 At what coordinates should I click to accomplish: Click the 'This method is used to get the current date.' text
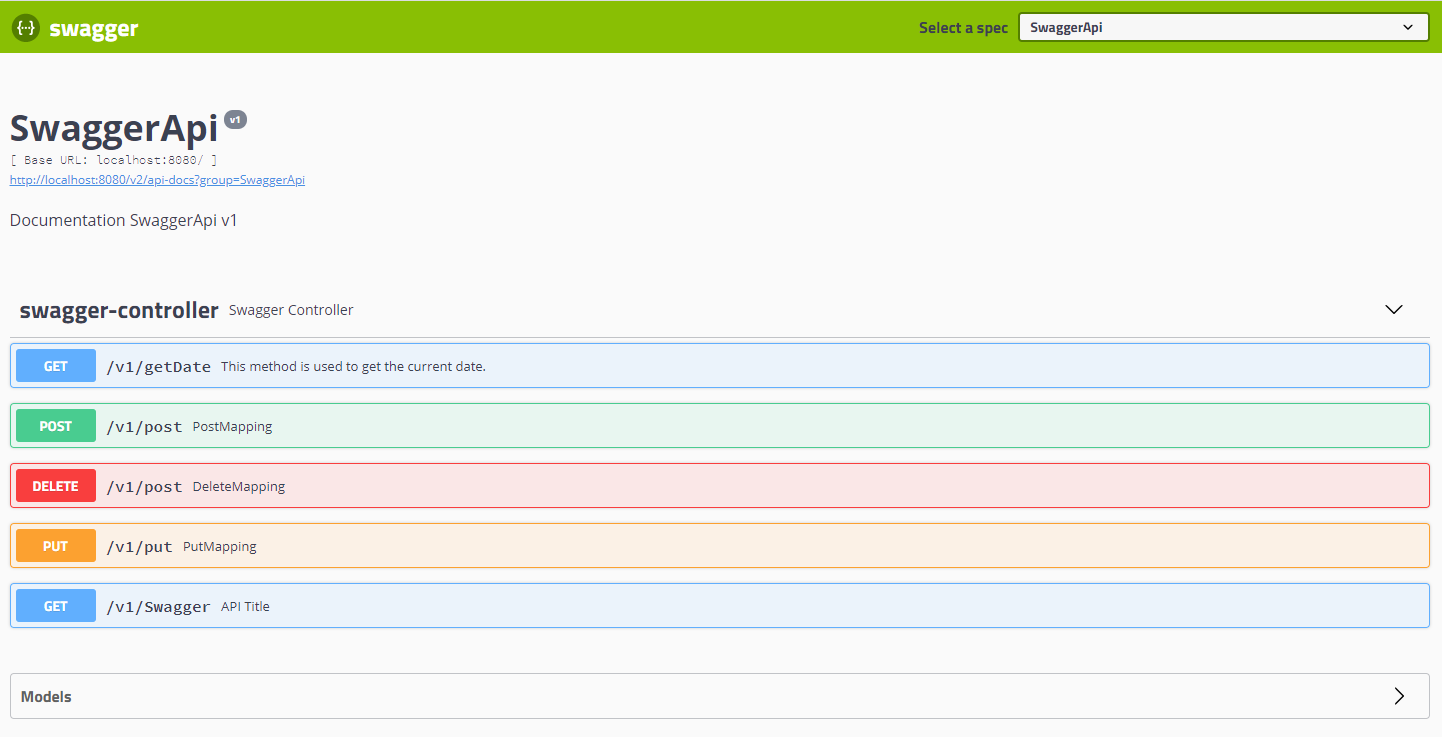[x=353, y=367]
